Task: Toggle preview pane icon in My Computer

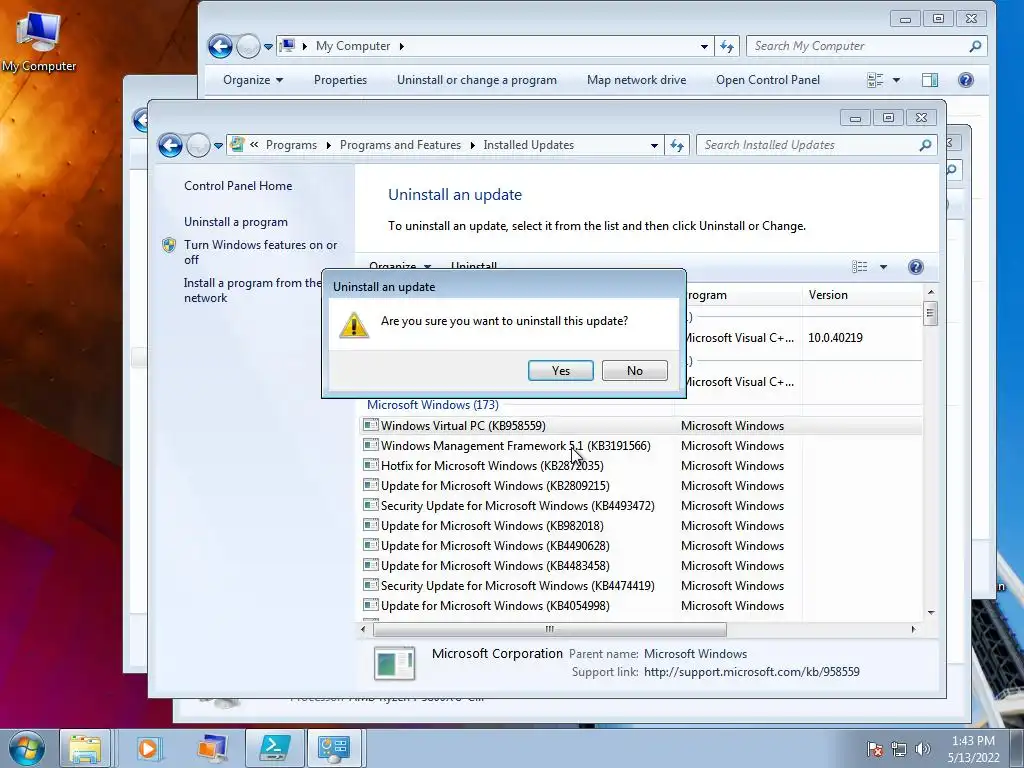Action: [x=930, y=80]
